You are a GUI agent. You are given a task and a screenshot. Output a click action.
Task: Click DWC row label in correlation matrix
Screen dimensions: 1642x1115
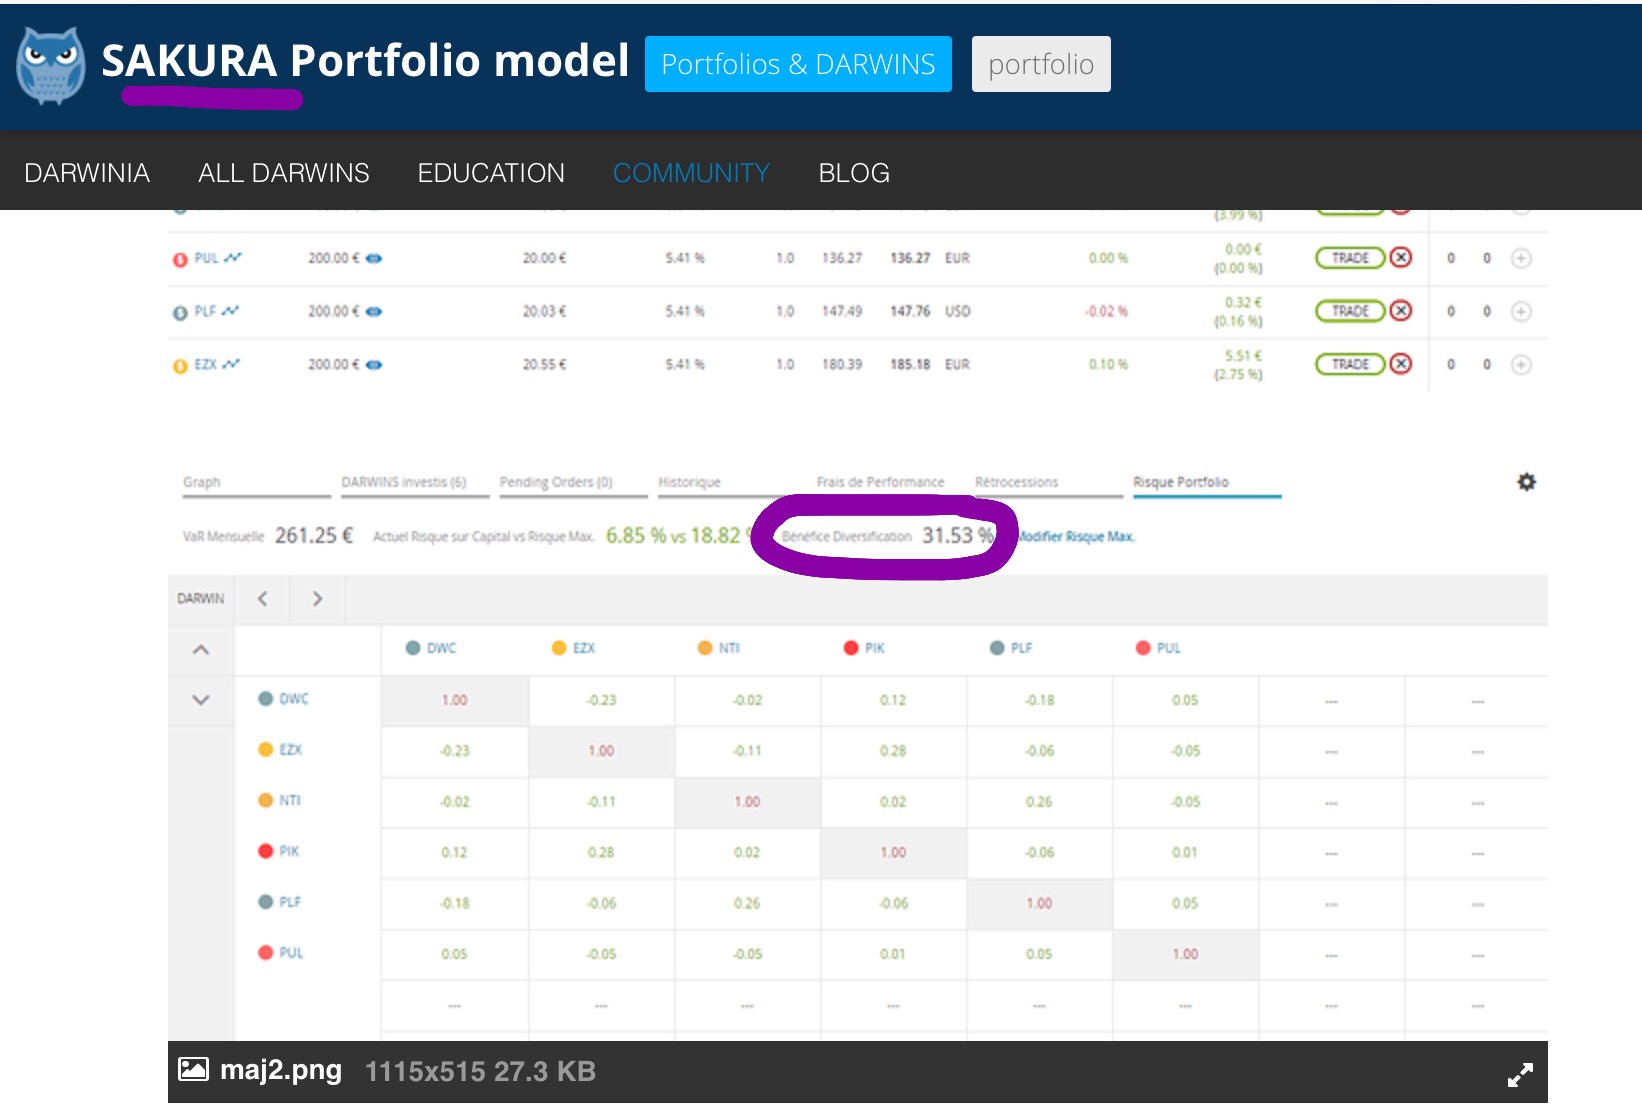coord(284,699)
